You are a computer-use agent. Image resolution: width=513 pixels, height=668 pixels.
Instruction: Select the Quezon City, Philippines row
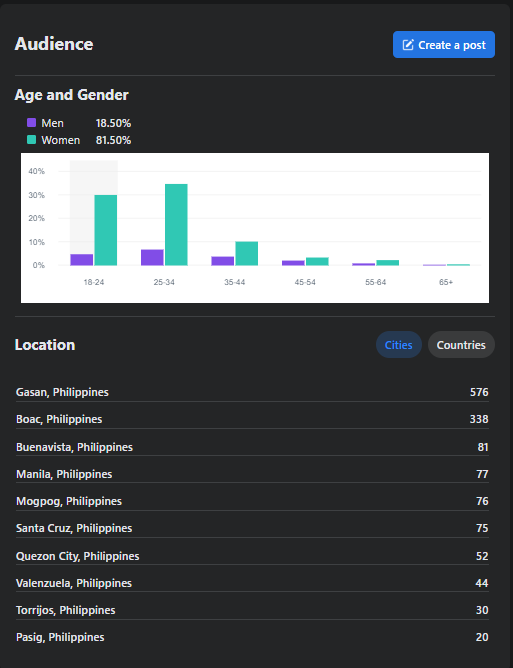(252, 556)
